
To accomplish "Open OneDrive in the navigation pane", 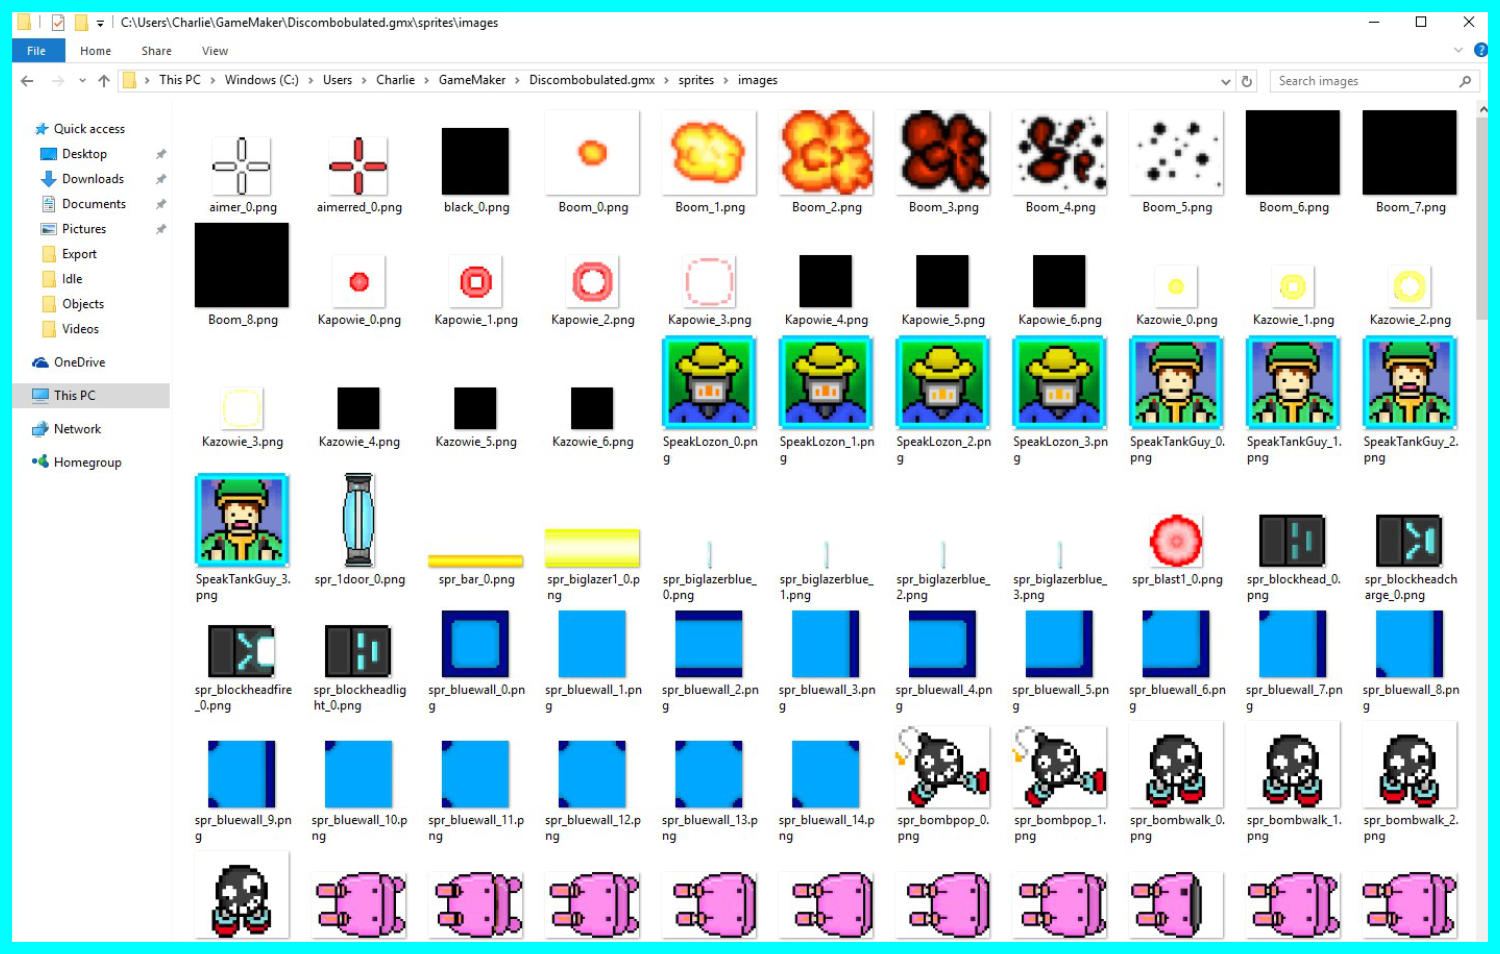I will (x=79, y=362).
